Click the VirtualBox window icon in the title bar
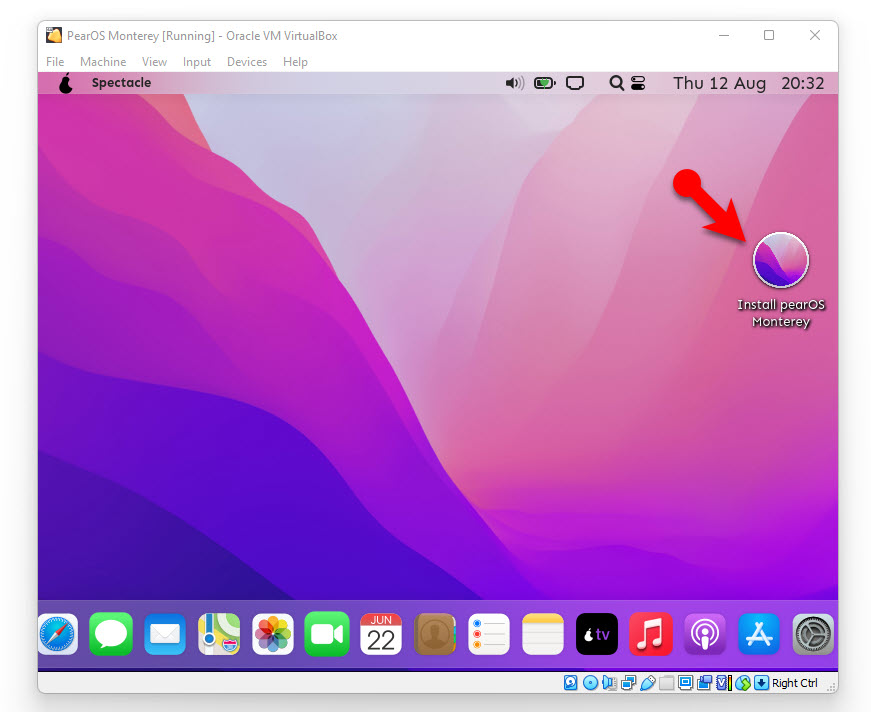The width and height of the screenshot is (871, 712). click(x=54, y=35)
